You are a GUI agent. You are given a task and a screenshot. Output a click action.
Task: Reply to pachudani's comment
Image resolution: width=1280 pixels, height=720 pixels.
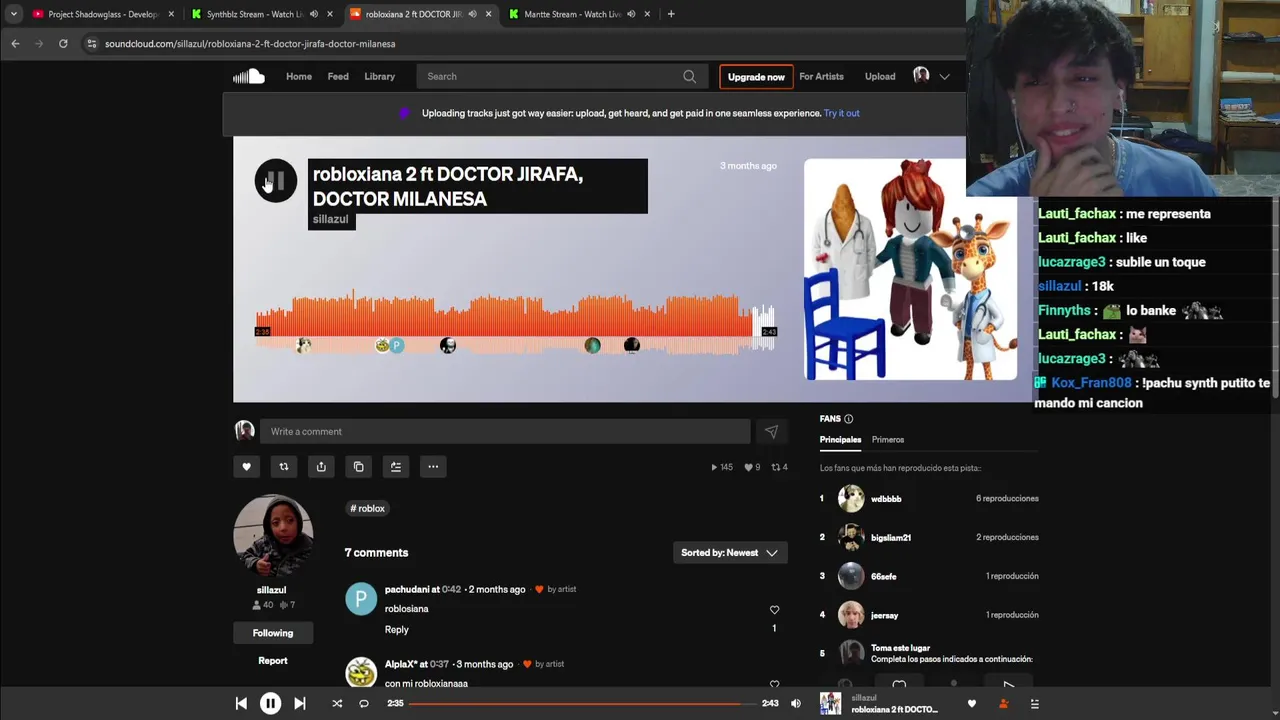click(x=397, y=630)
